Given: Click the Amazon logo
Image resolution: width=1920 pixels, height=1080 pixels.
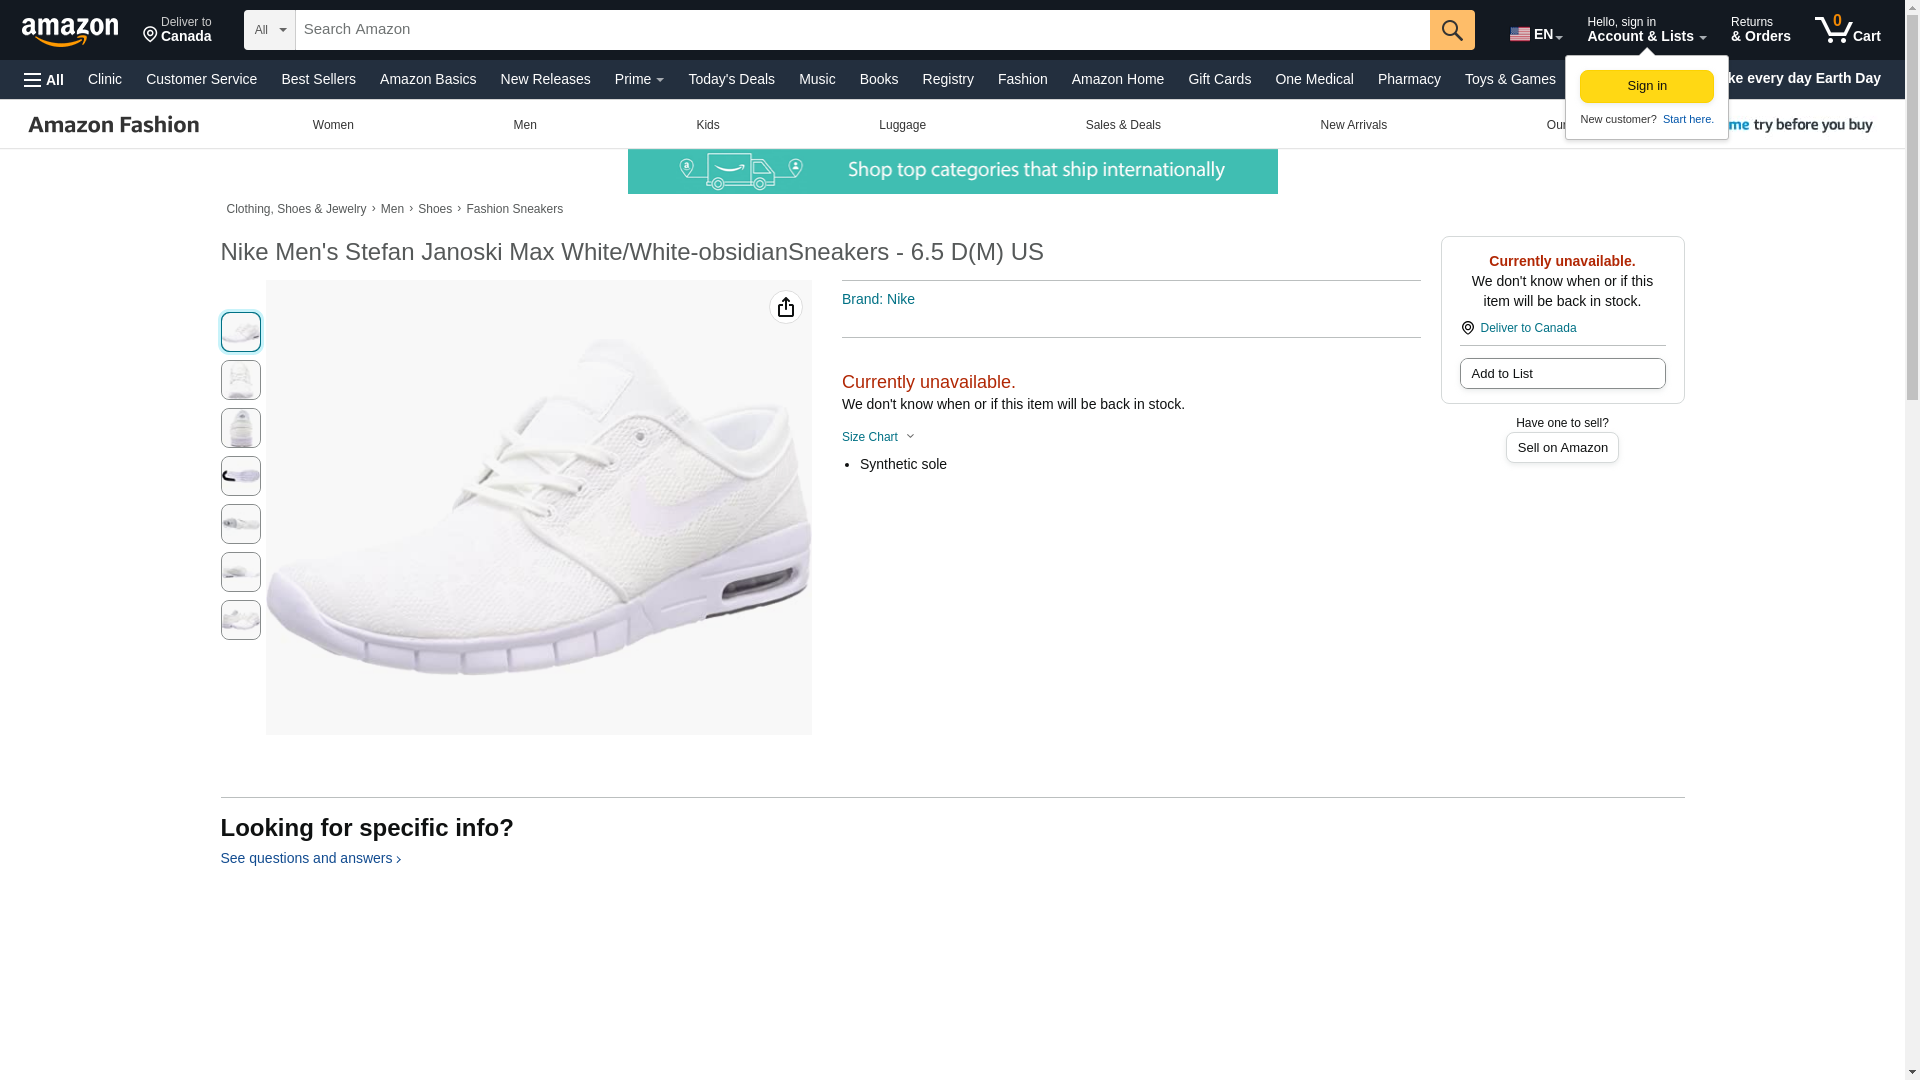Looking at the screenshot, I should pos(70,31).
